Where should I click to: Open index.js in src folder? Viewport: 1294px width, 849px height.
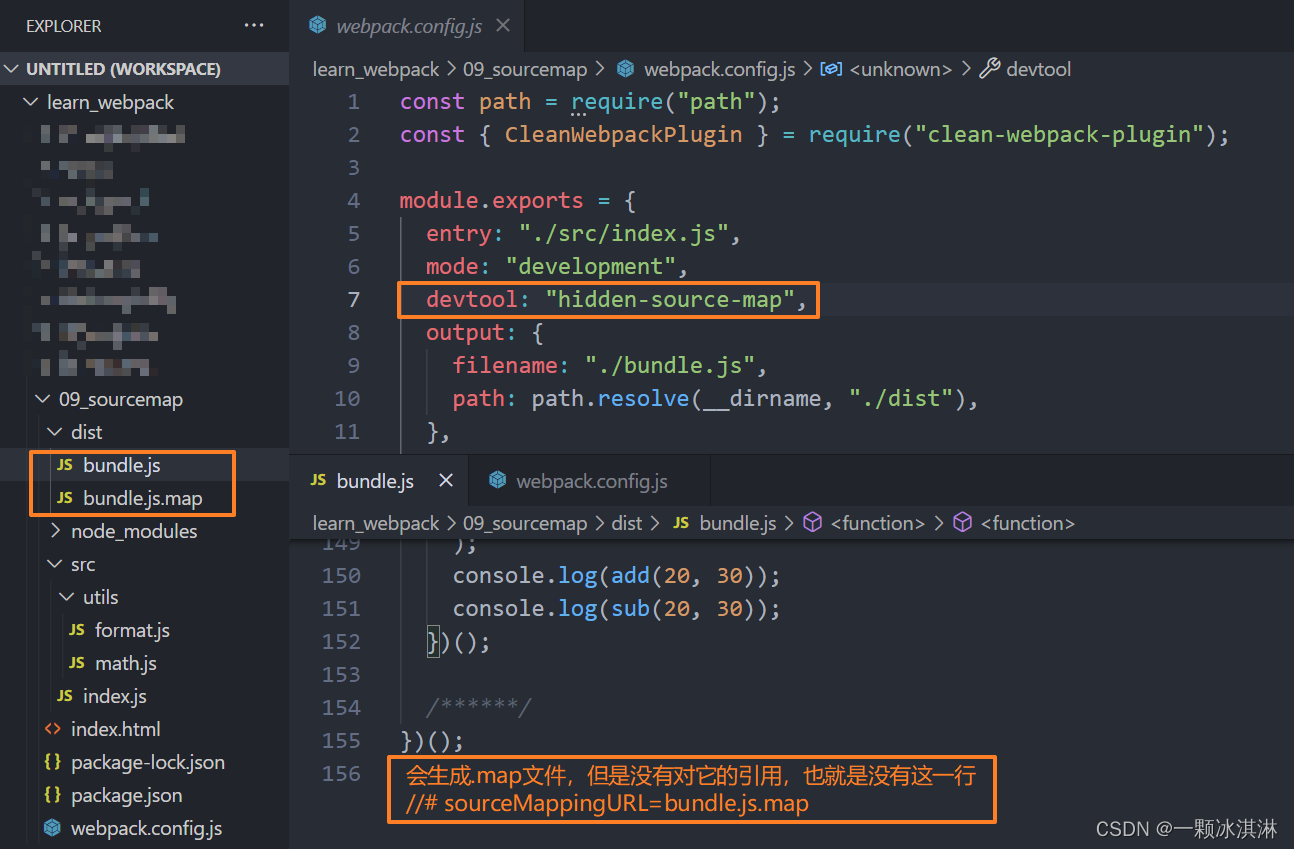(x=115, y=696)
